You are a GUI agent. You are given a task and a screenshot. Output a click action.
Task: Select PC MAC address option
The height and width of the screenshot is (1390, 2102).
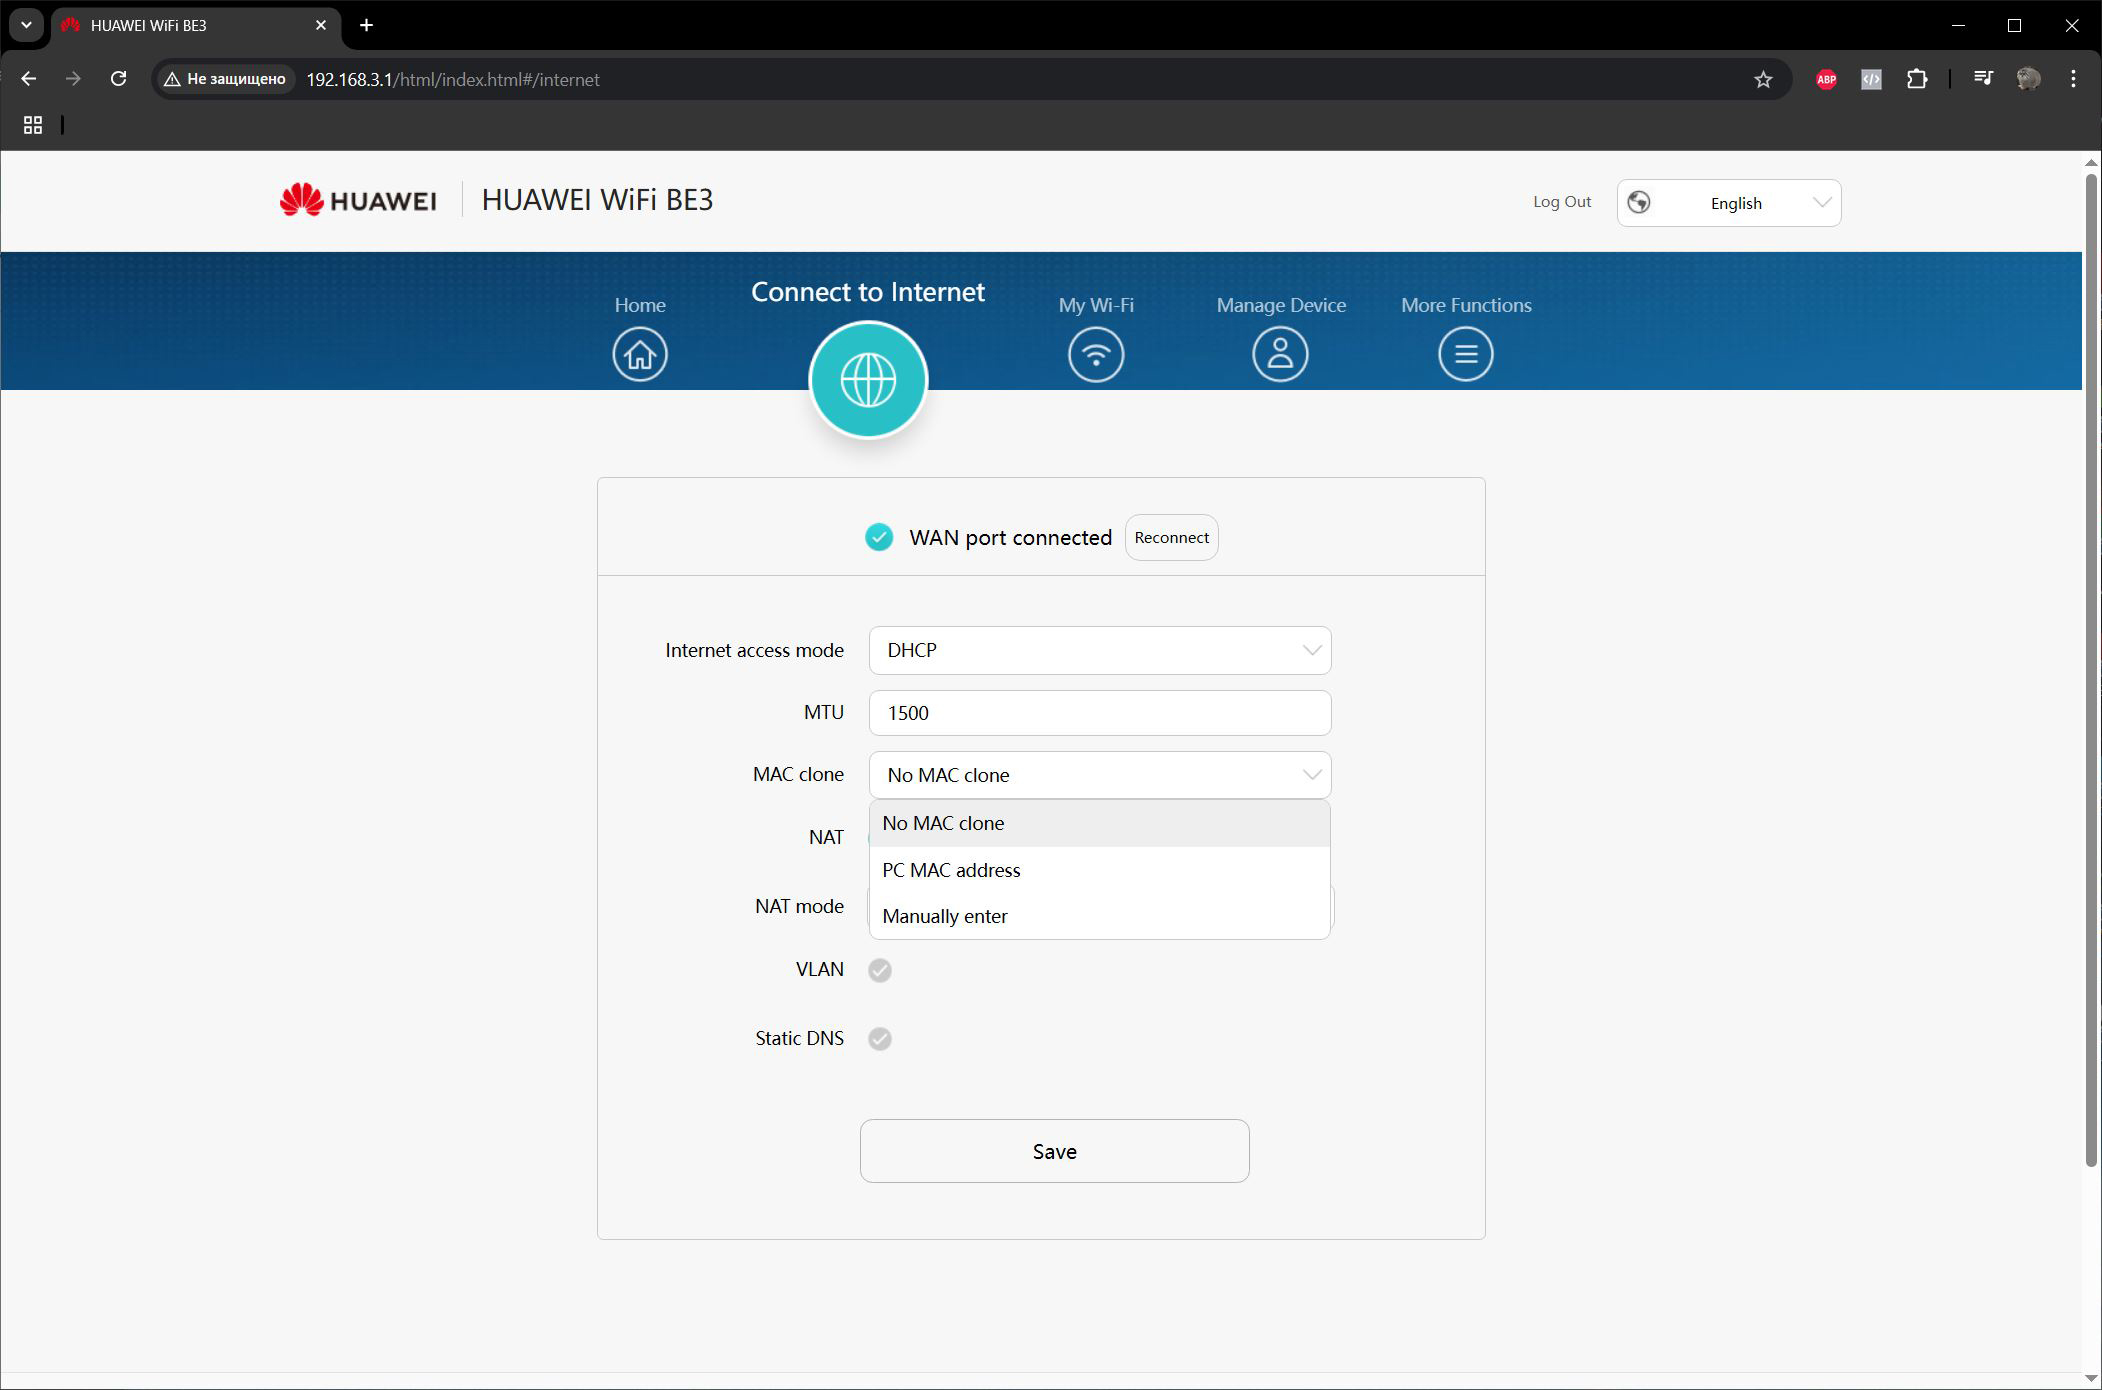pos(1100,870)
